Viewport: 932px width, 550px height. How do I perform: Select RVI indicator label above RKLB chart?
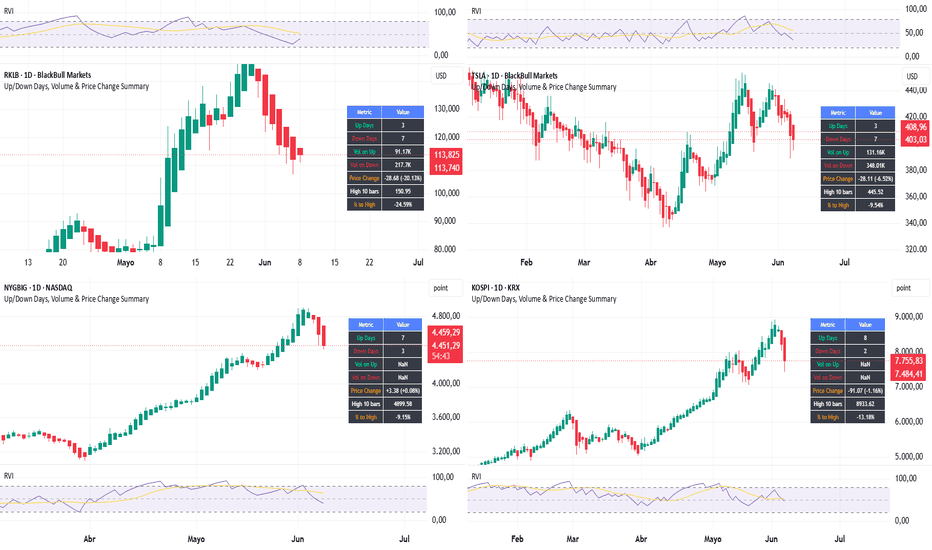coord(9,11)
